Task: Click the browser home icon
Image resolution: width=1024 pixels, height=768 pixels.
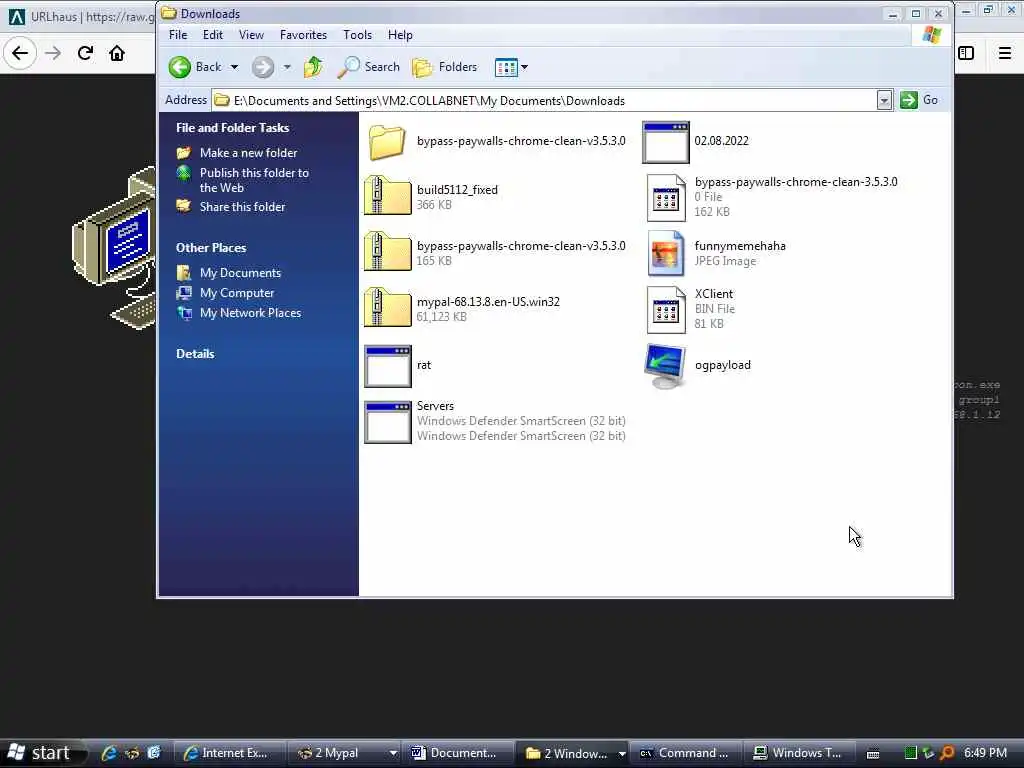Action: (117, 53)
